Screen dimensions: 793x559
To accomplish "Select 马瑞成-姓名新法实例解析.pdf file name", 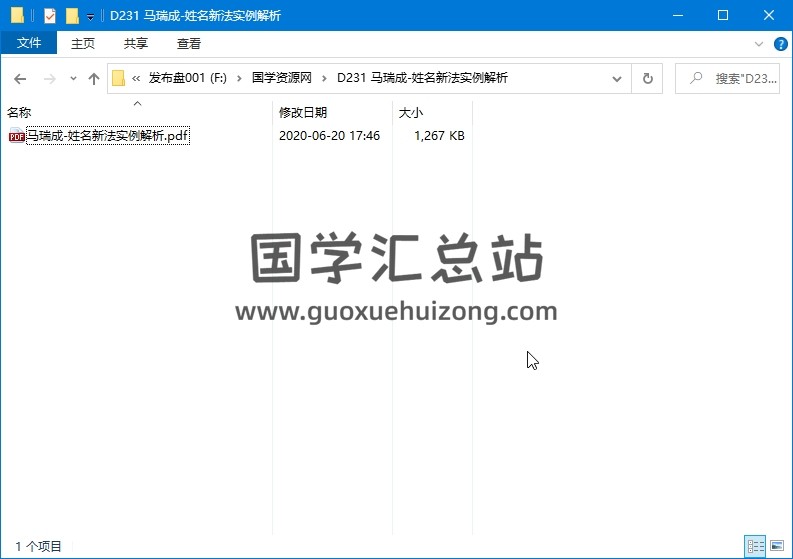I will [108, 136].
